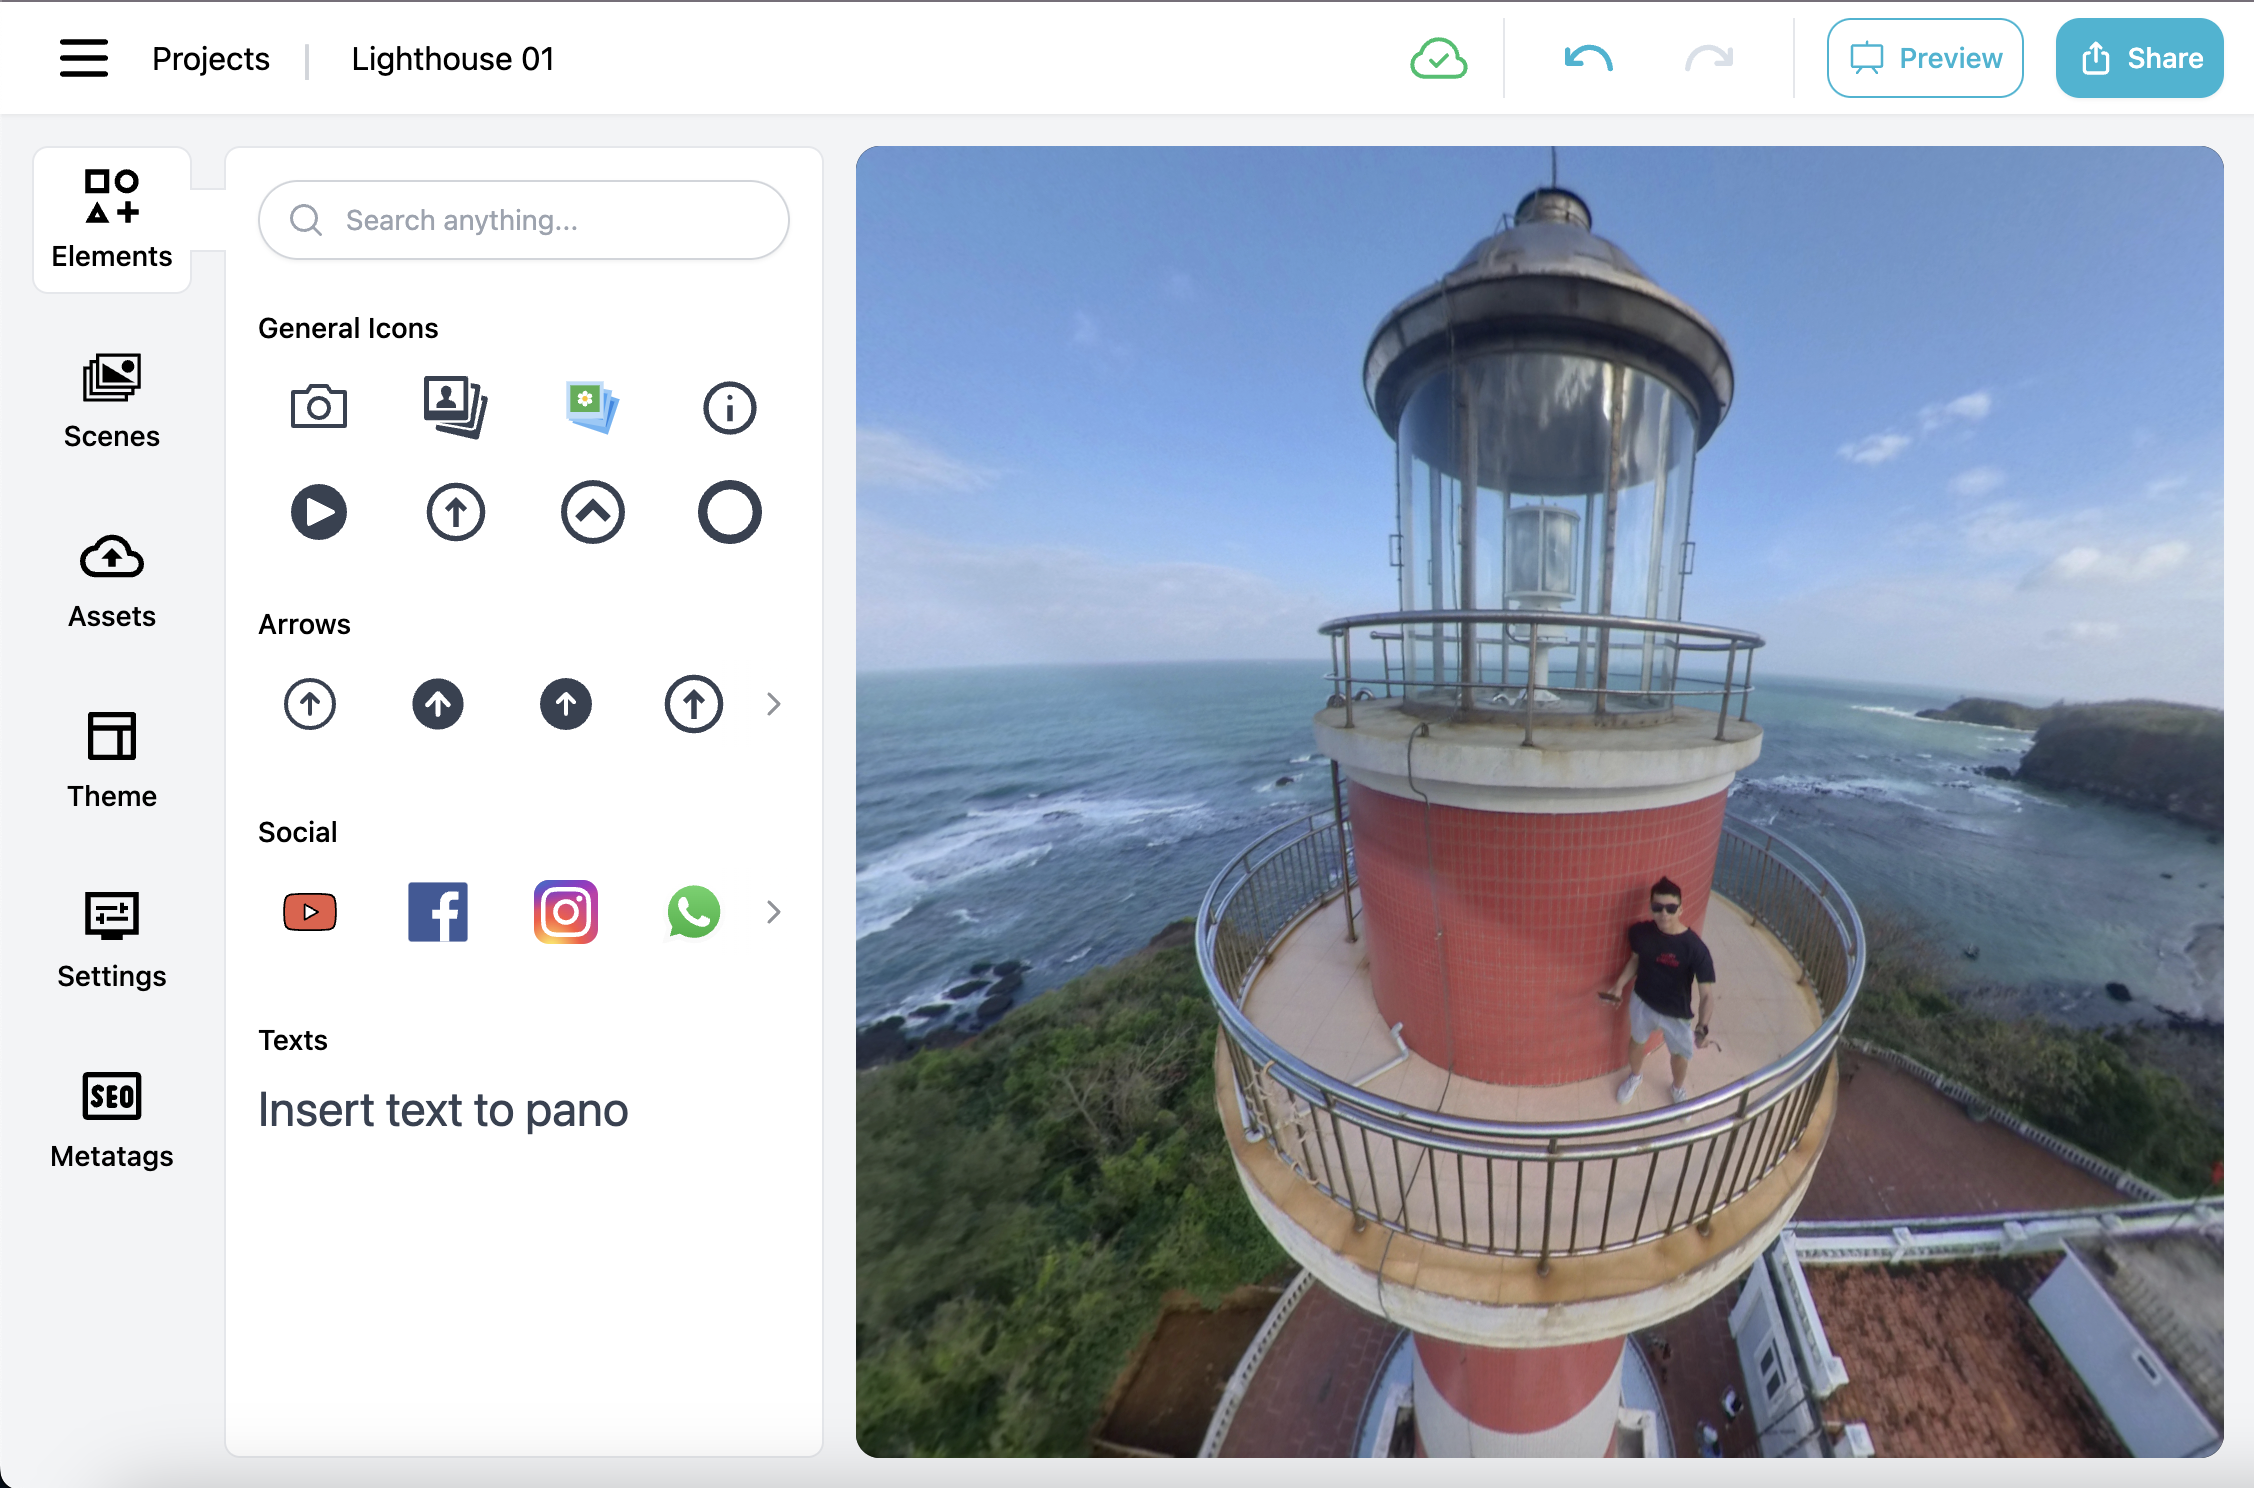Click the Metatags SEO panel
This screenshot has width=2254, height=1488.
pyautogui.click(x=111, y=1113)
